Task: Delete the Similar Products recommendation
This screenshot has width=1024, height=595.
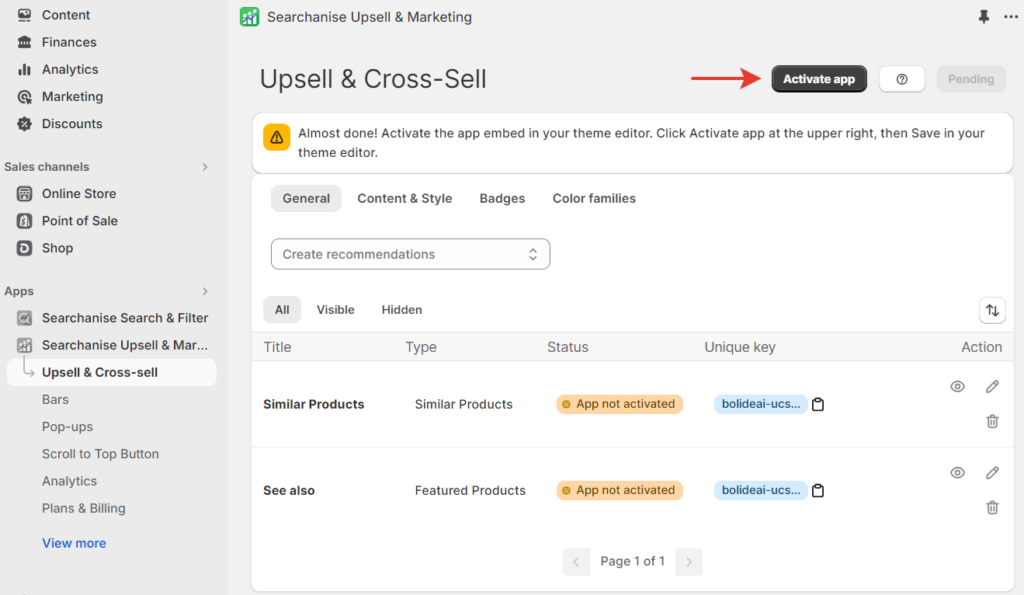Action: 991,421
